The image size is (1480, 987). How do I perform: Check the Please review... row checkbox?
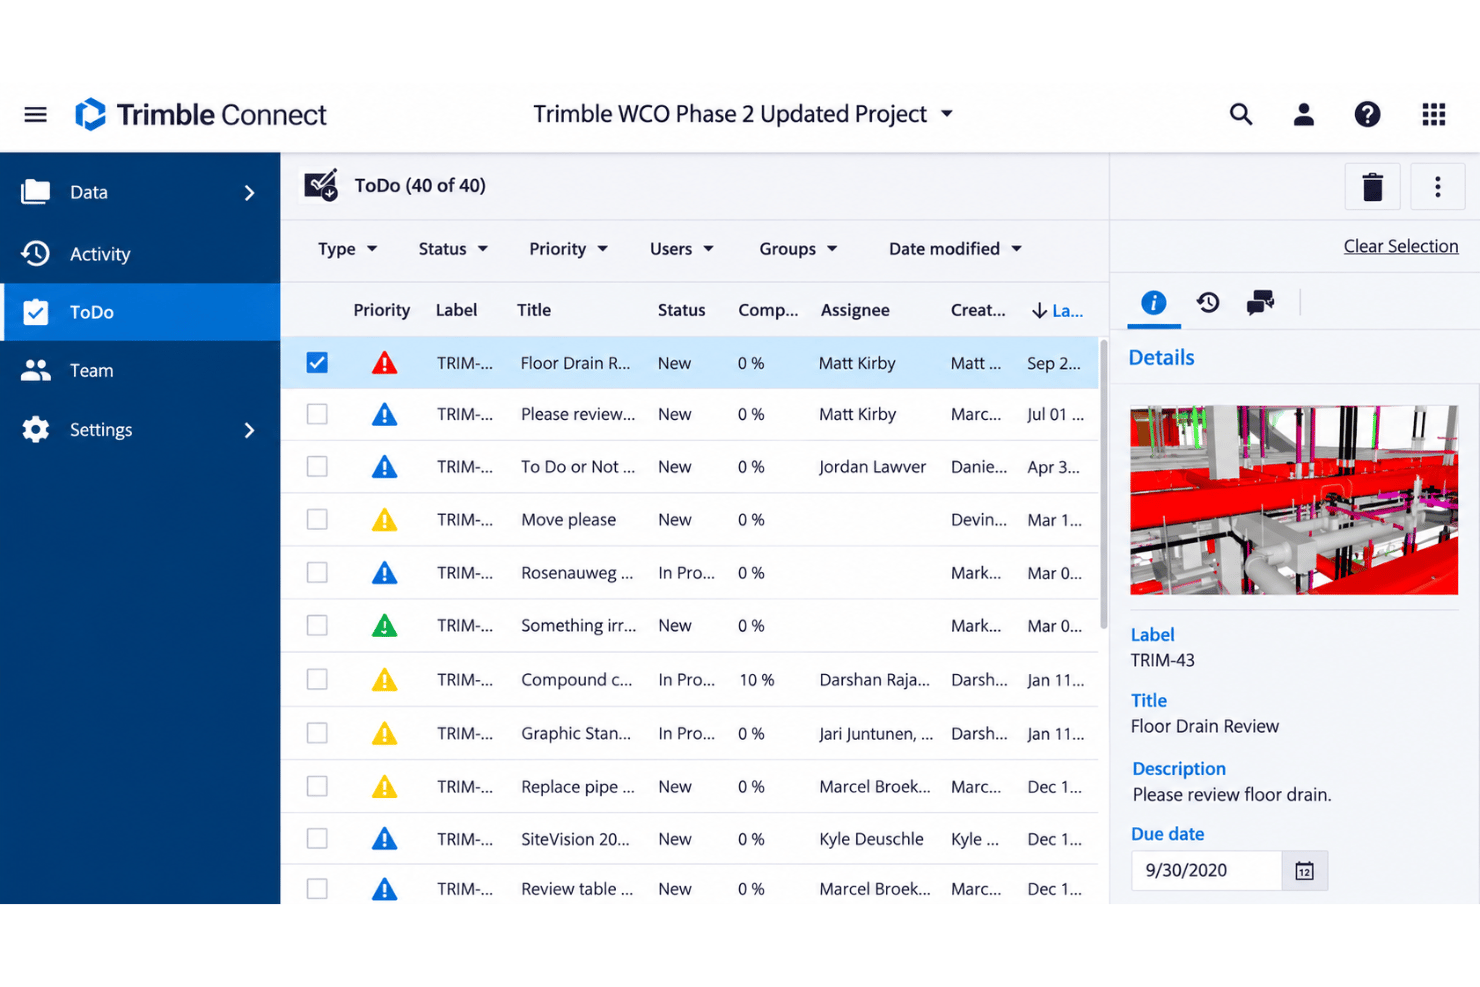(317, 414)
